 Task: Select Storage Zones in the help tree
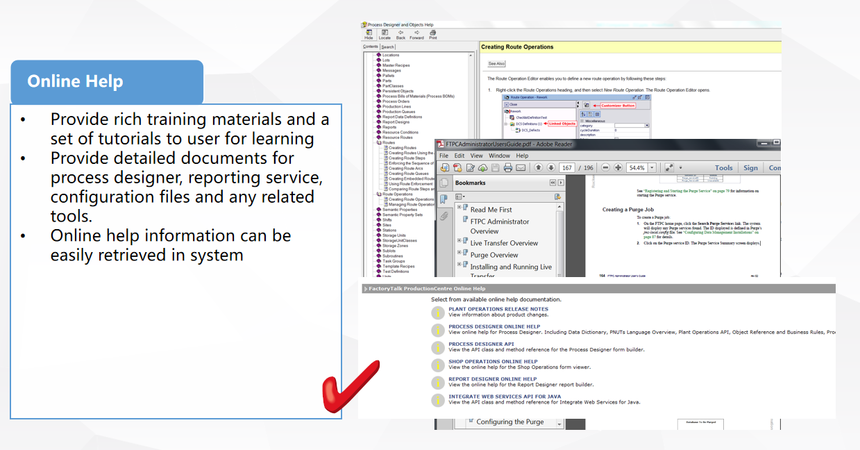click(395, 246)
